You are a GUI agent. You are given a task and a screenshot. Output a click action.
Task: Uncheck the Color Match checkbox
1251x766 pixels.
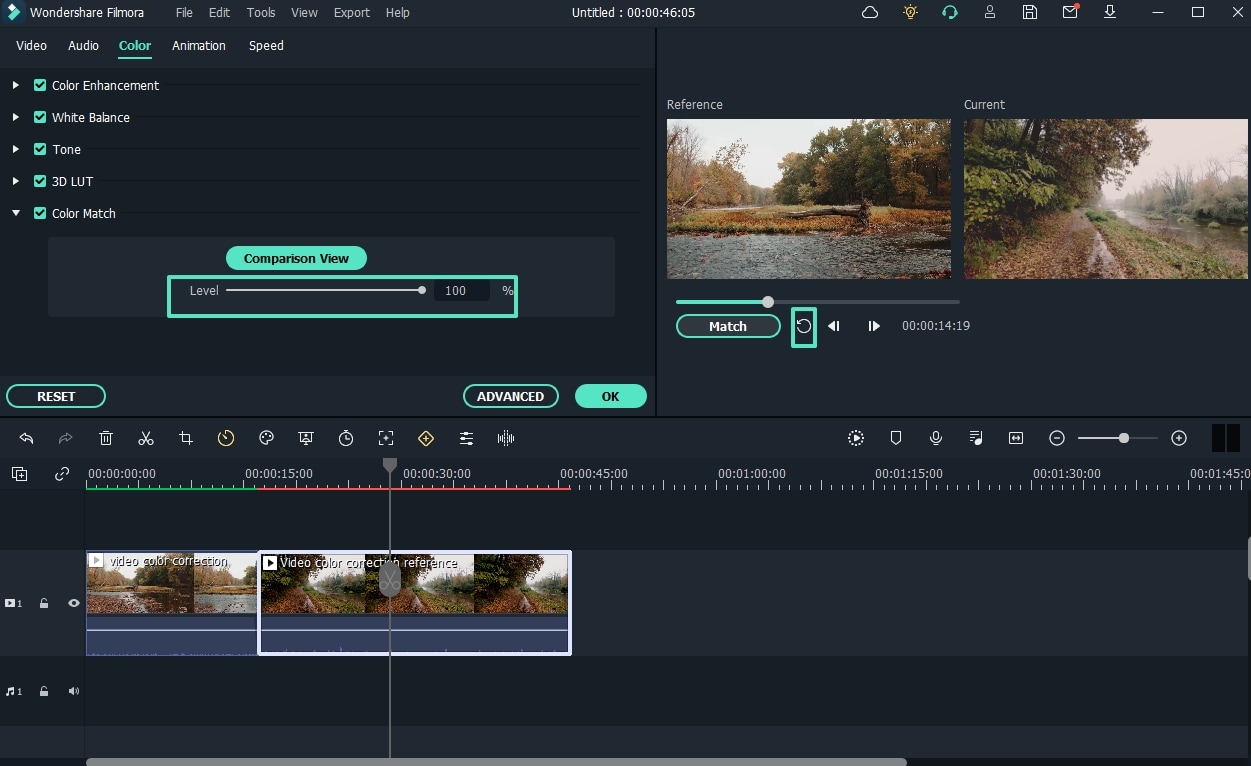(40, 213)
